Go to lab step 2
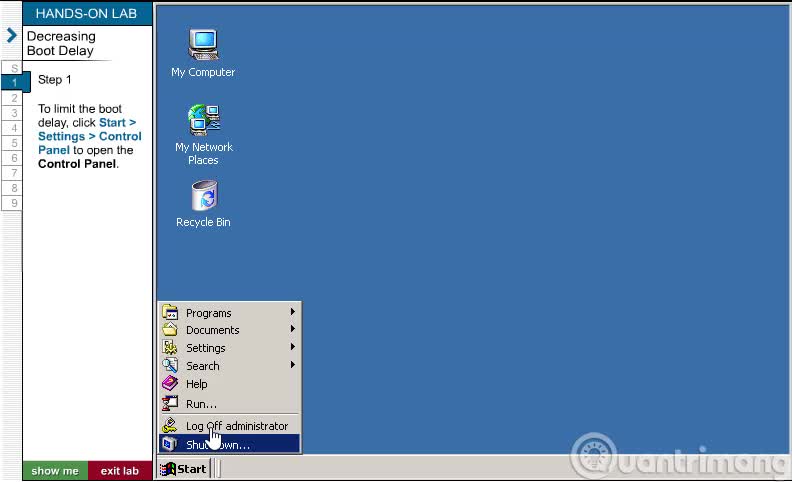 (x=14, y=98)
